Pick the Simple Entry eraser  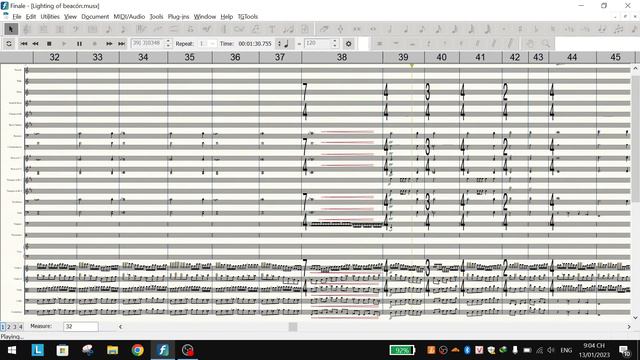pyautogui.click(x=324, y=29)
